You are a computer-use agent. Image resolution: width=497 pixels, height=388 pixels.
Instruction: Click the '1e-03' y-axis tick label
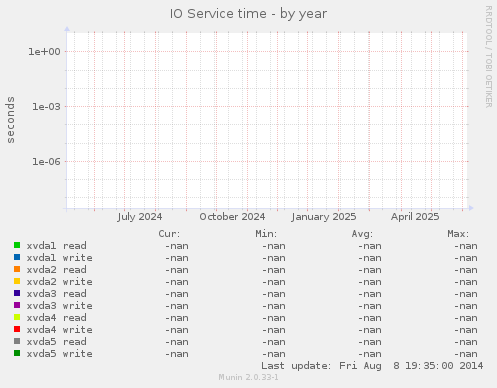point(46,107)
